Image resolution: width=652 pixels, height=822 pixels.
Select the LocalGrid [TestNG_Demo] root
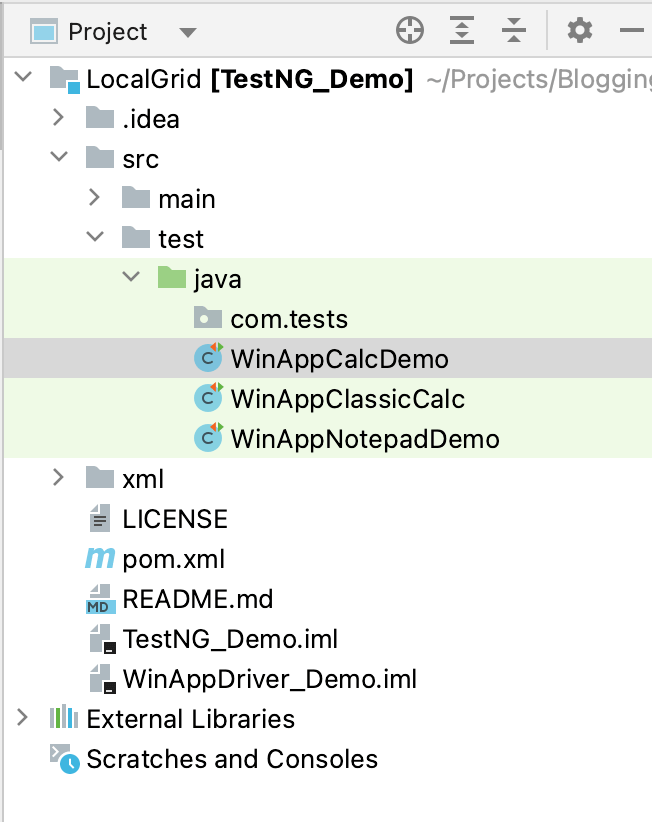click(x=250, y=80)
